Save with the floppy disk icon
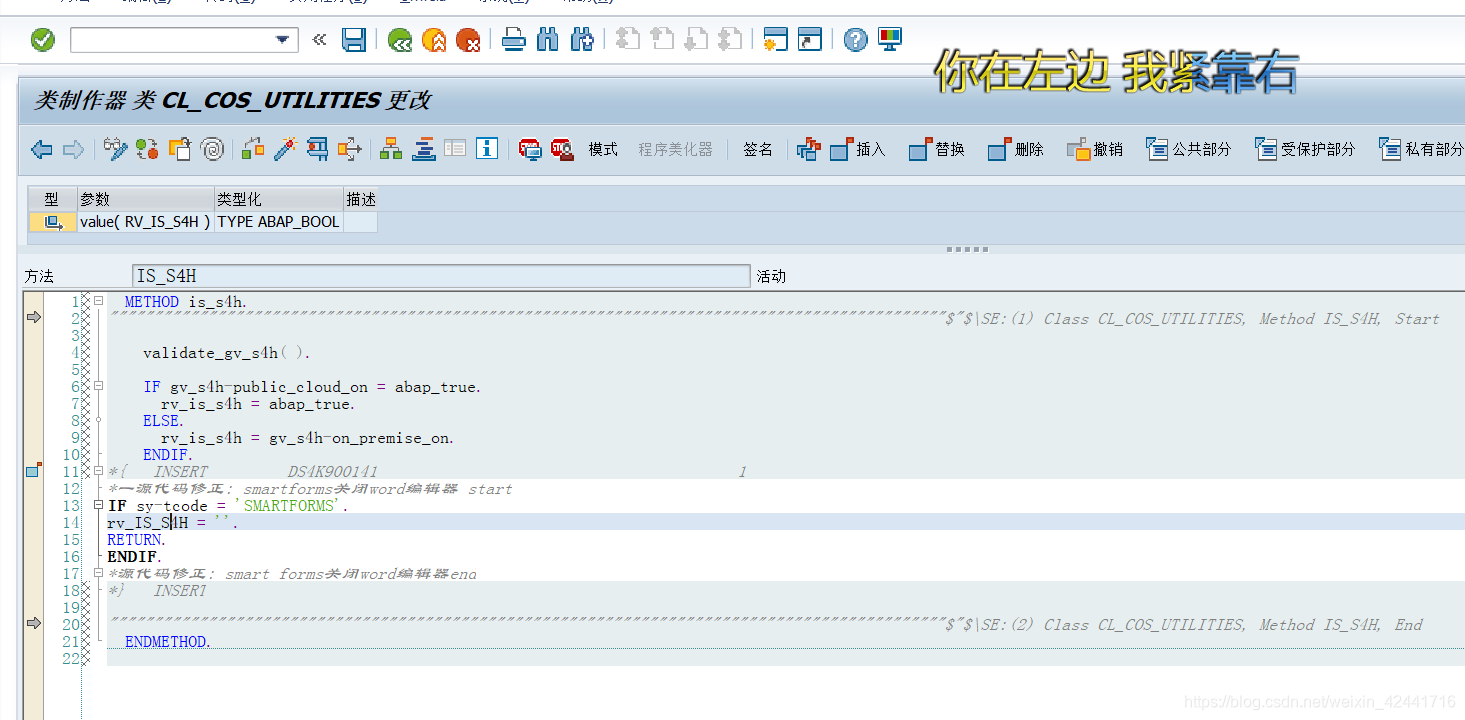This screenshot has height=720, width=1465. pyautogui.click(x=354, y=40)
